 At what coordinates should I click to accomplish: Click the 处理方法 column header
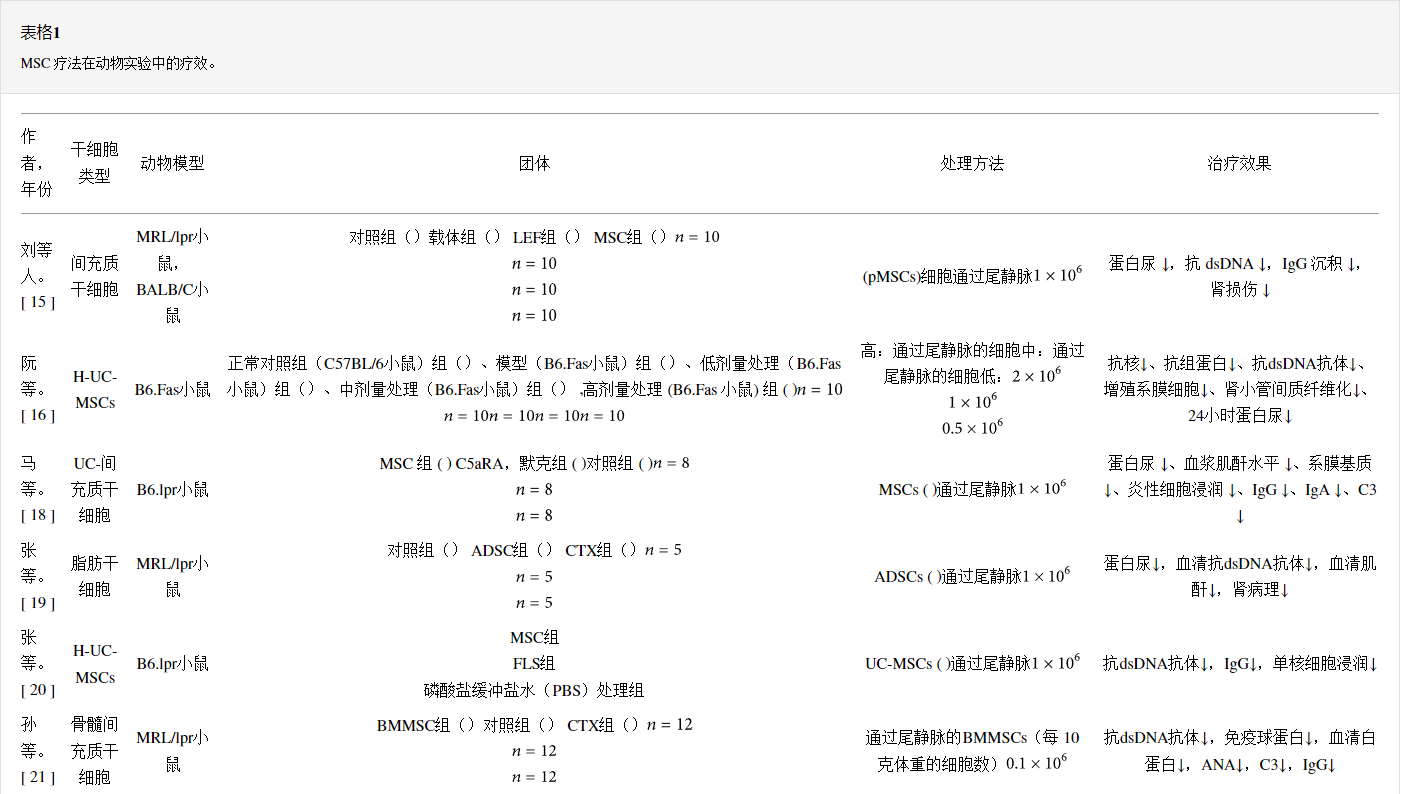(972, 163)
